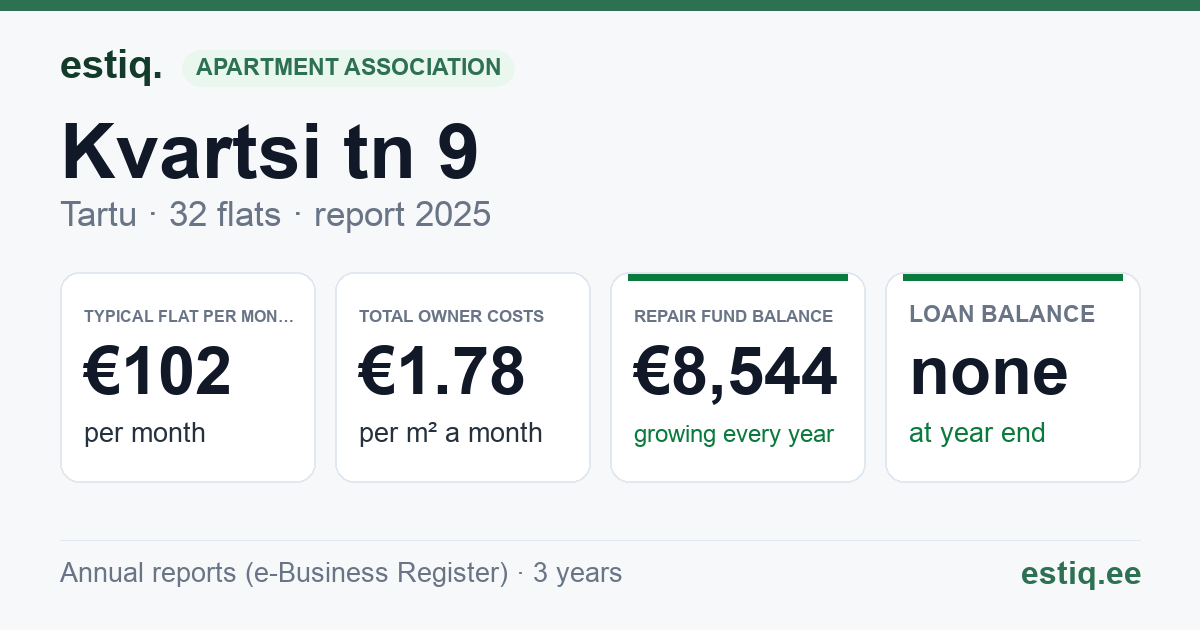This screenshot has width=1200, height=630.
Task: Click the 'at year end' caption
Action: coord(977,433)
